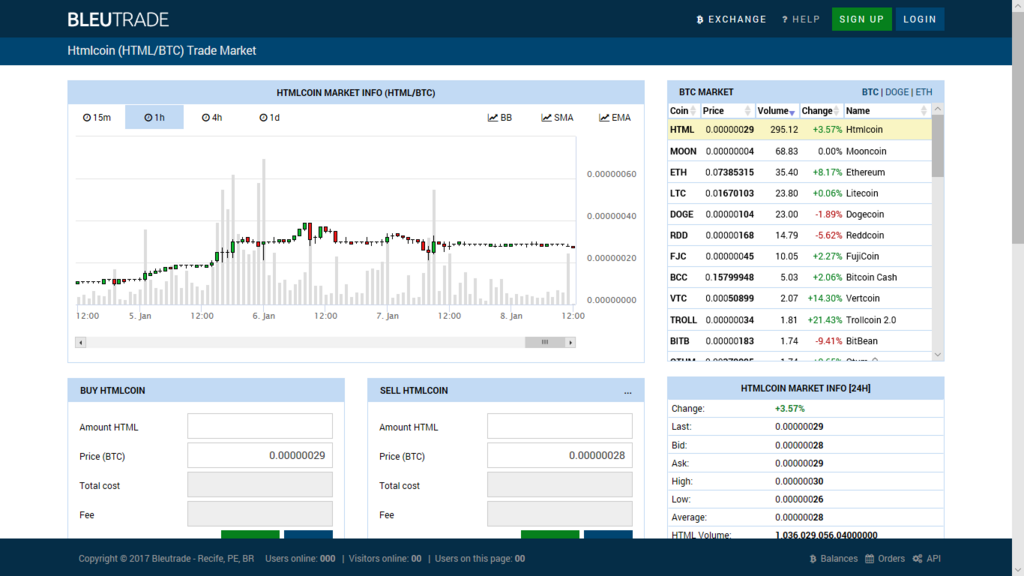Focus the Buy Total cost field

[260, 485]
